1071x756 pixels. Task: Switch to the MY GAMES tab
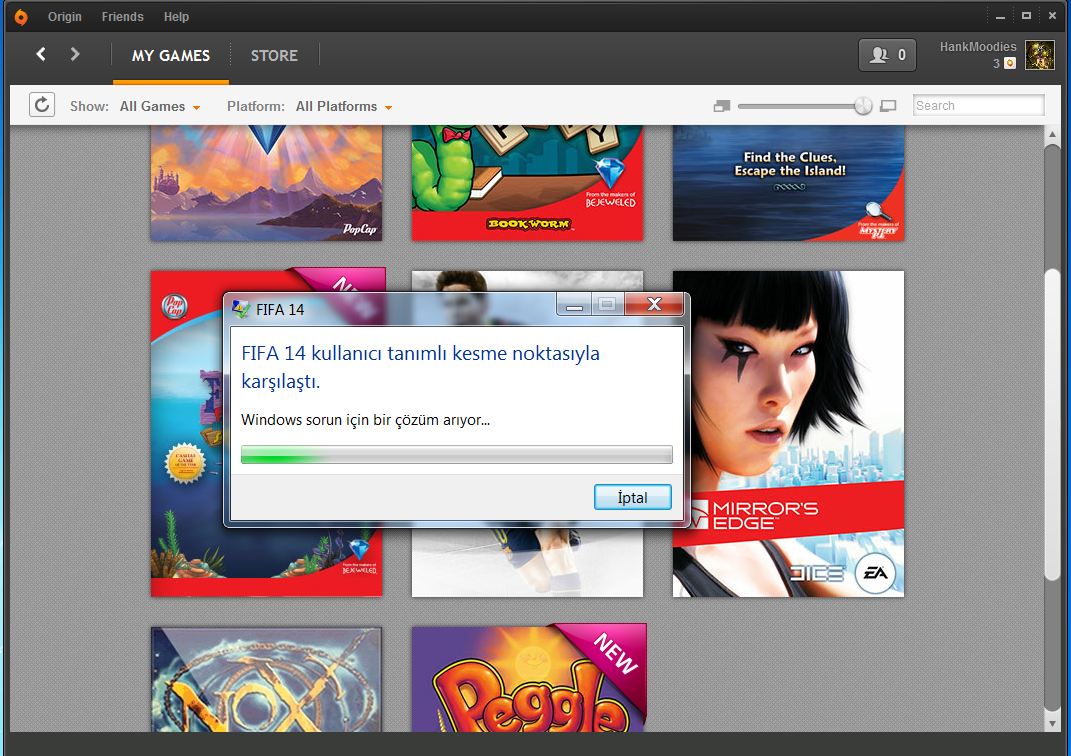(x=171, y=55)
